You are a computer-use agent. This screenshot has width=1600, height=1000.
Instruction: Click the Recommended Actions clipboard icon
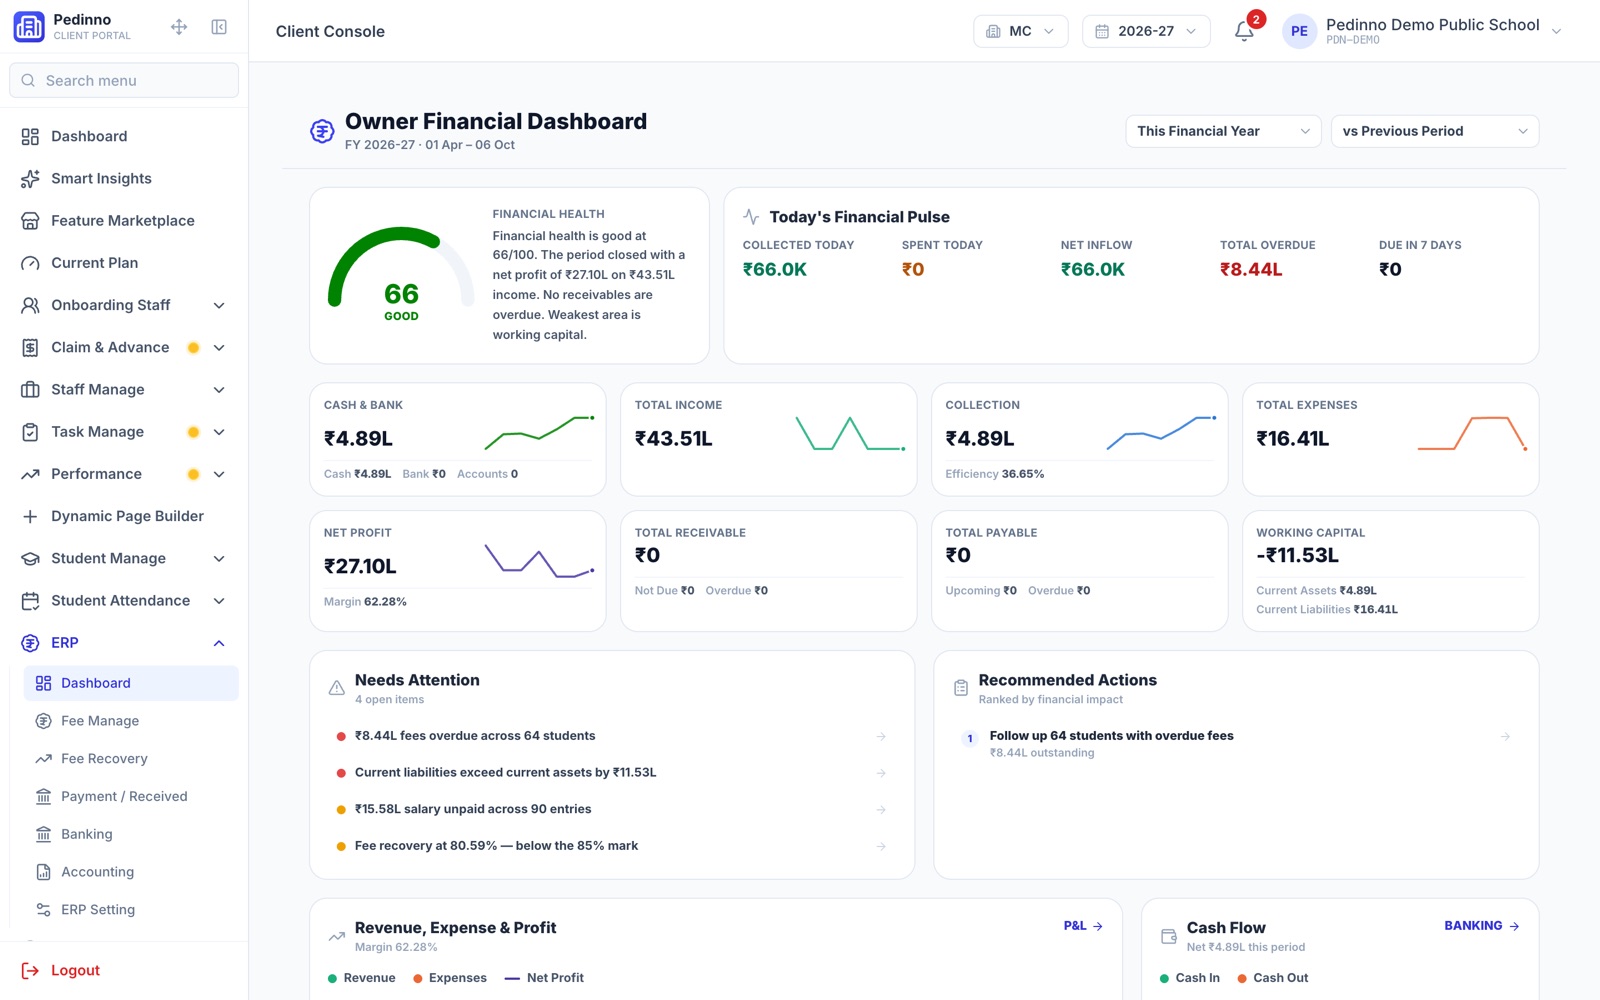click(x=961, y=688)
